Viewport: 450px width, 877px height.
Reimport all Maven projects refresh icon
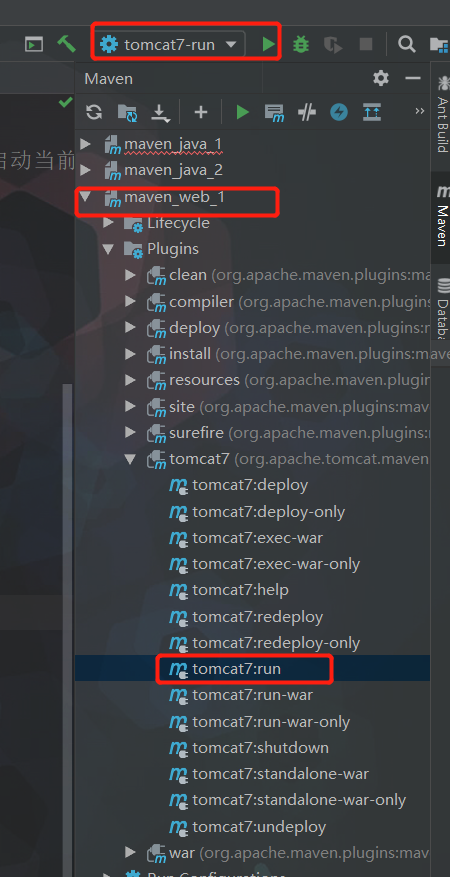click(94, 112)
